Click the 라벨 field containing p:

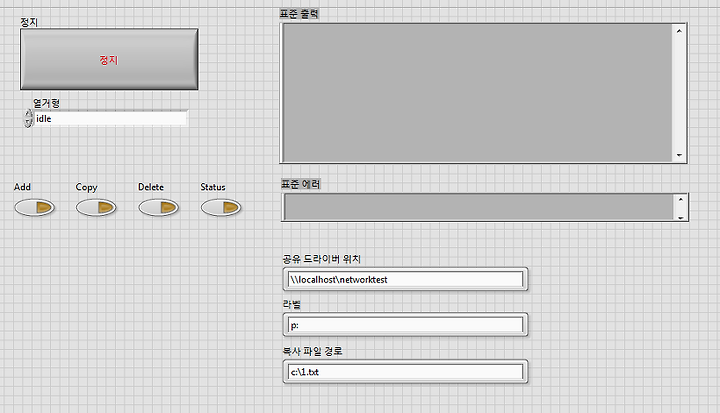coord(405,325)
